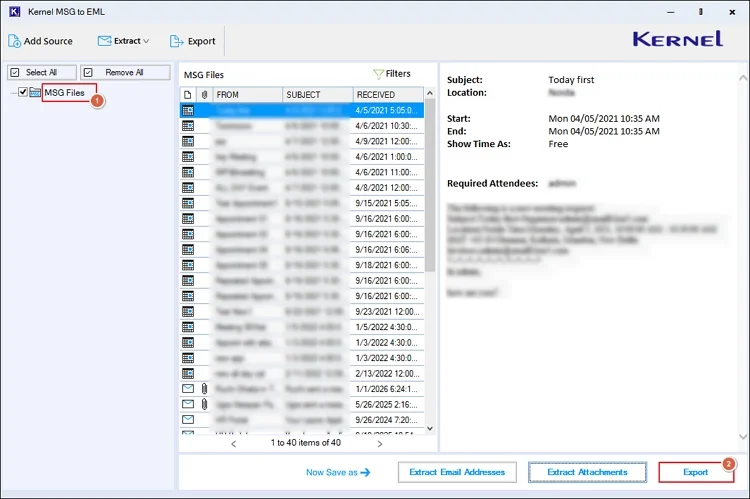This screenshot has width=750, height=499.
Task: Click envelope icon of 5/26/2025 2:16 row
Action: tap(188, 404)
